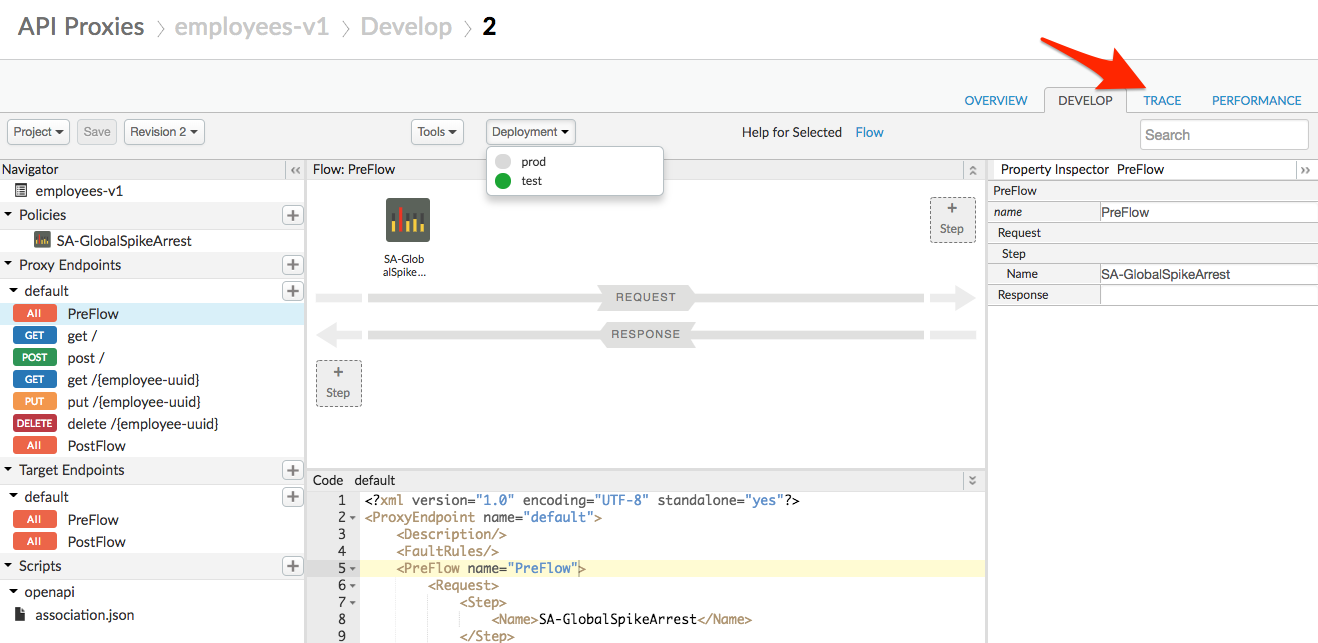
Task: Open the association.json file
Action: (84, 615)
